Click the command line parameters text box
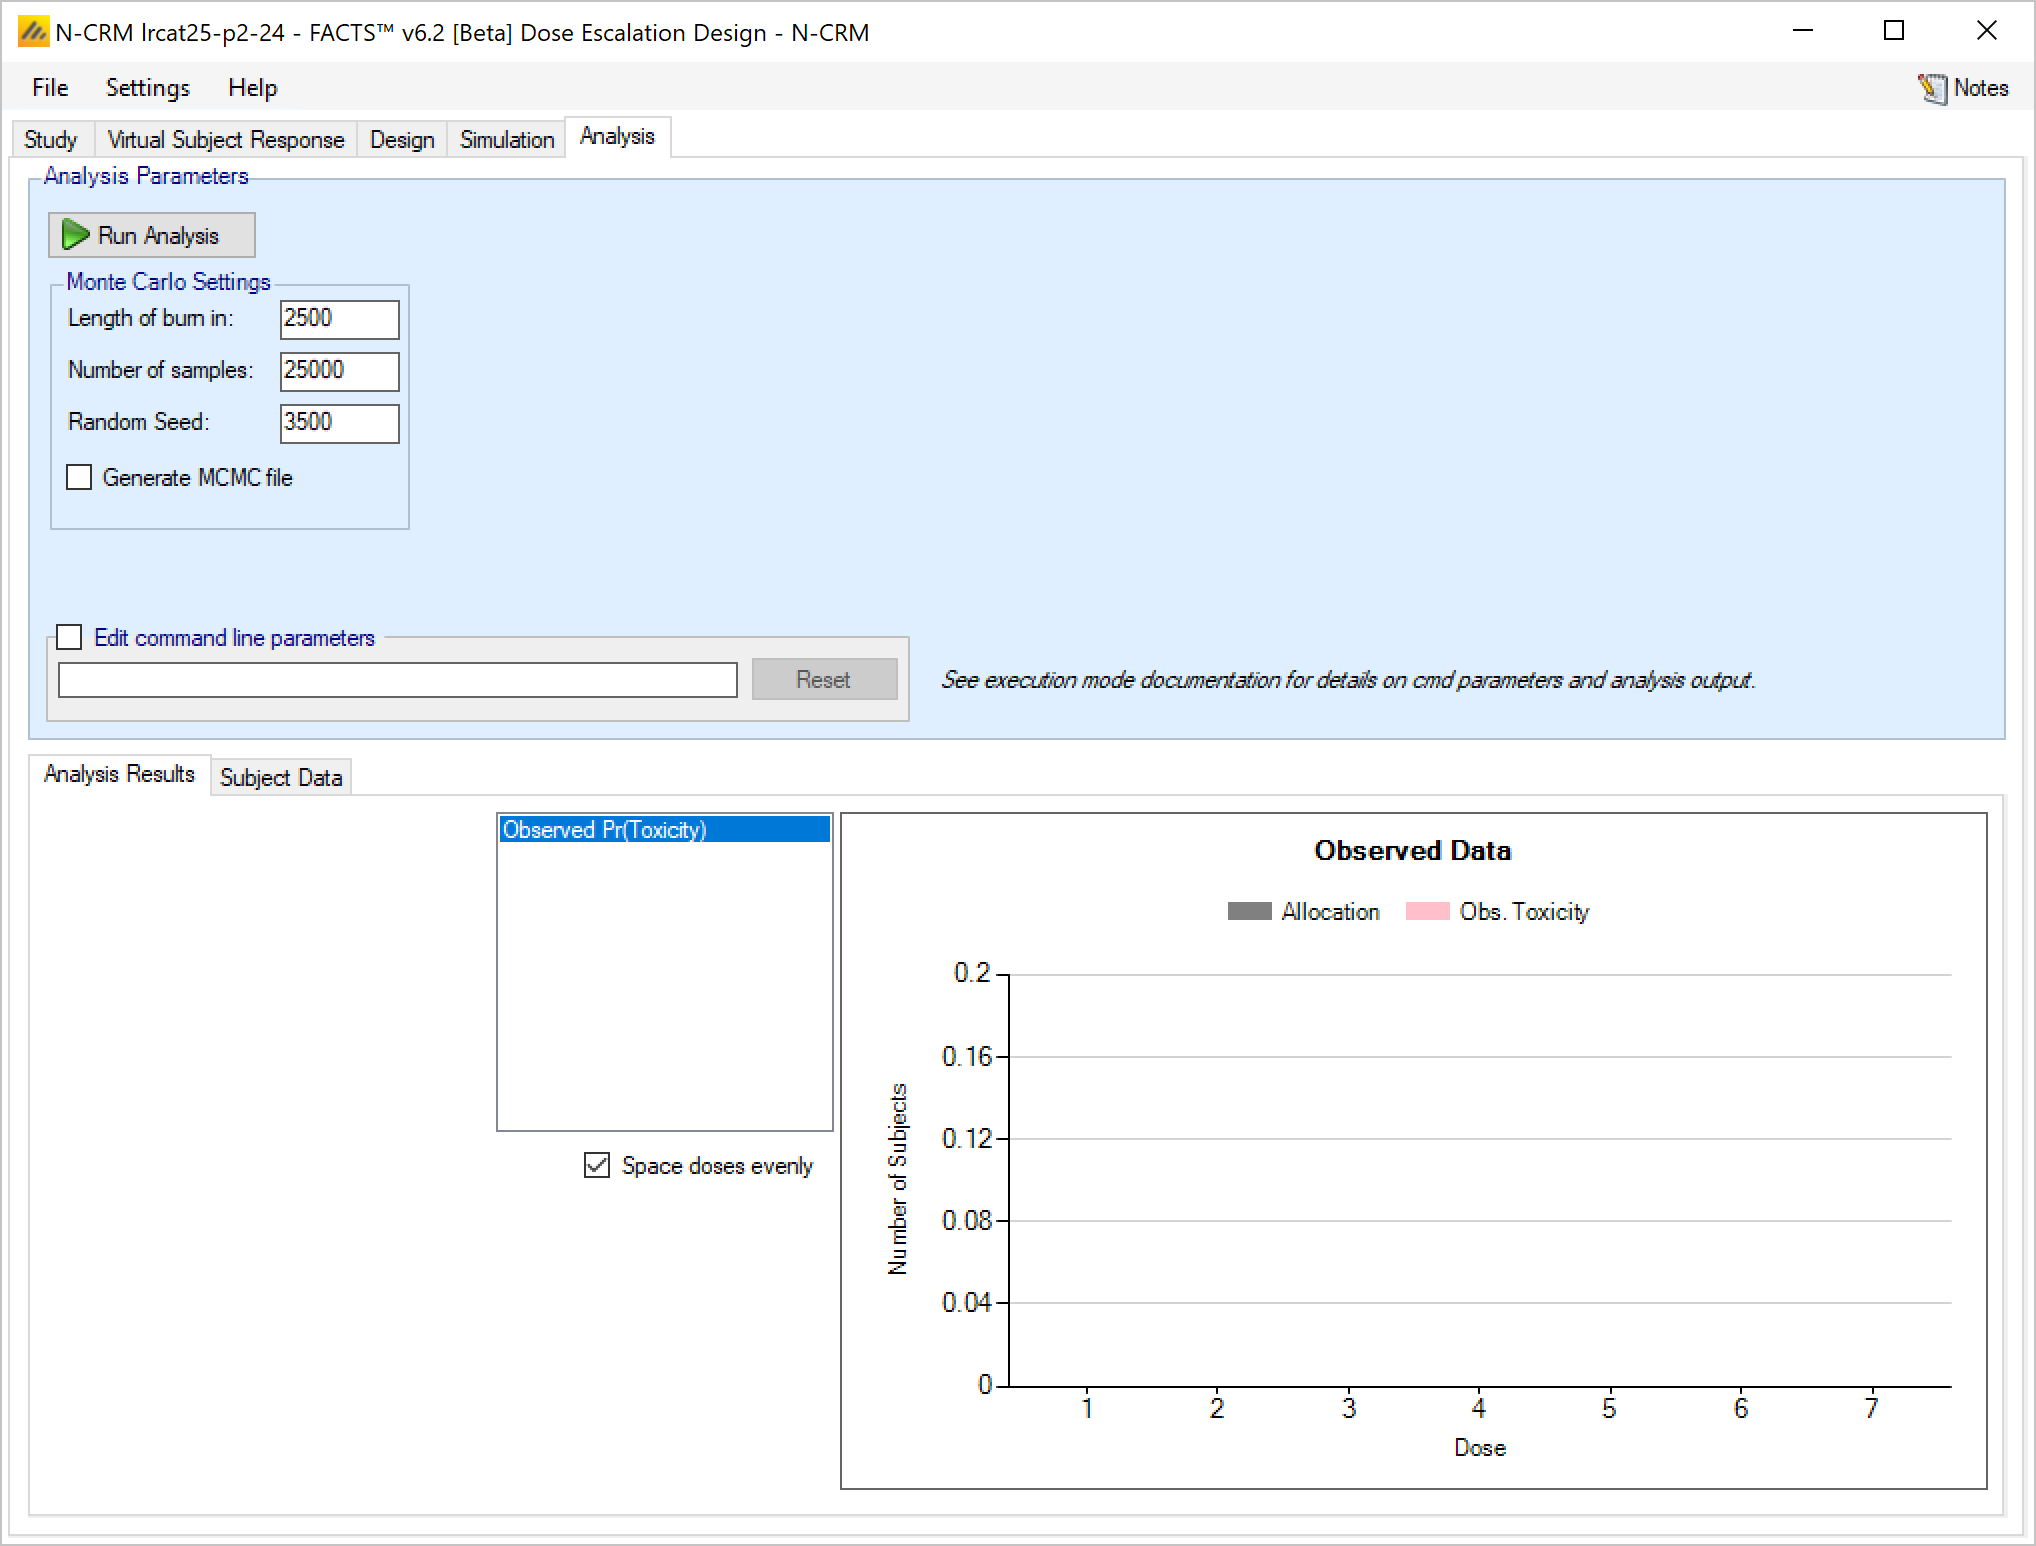Screen dimensions: 2036x1546 (x=397, y=680)
